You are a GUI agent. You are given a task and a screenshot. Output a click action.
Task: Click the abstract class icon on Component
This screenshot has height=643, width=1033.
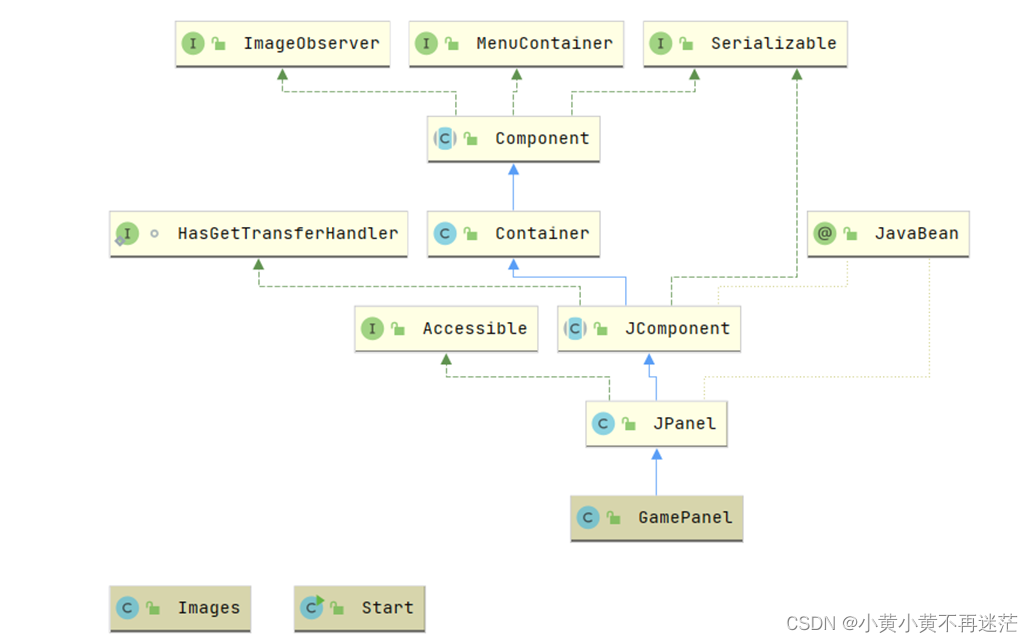coord(445,138)
